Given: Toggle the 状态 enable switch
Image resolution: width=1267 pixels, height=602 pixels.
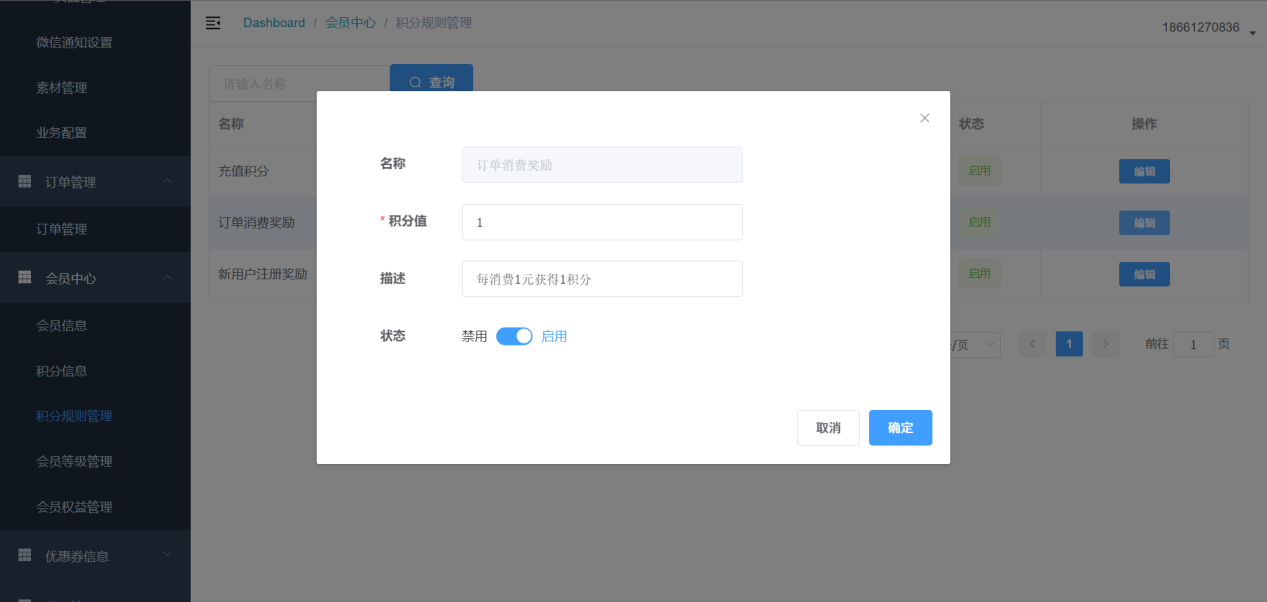Looking at the screenshot, I should tap(514, 336).
